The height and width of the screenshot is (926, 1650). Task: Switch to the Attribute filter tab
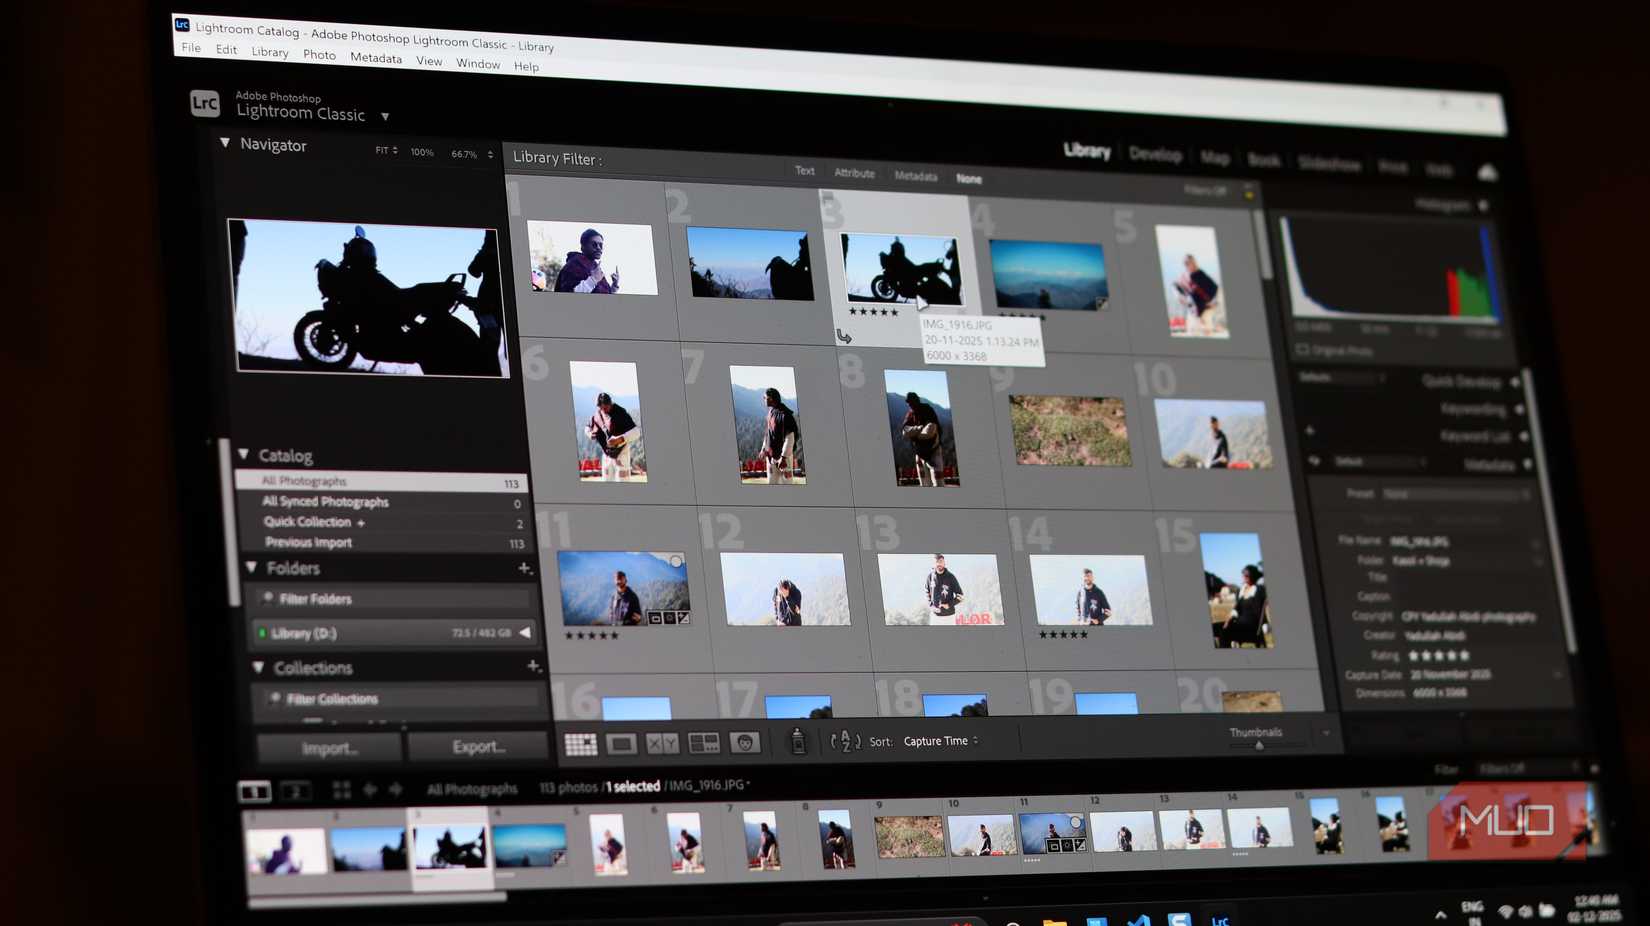(x=855, y=173)
